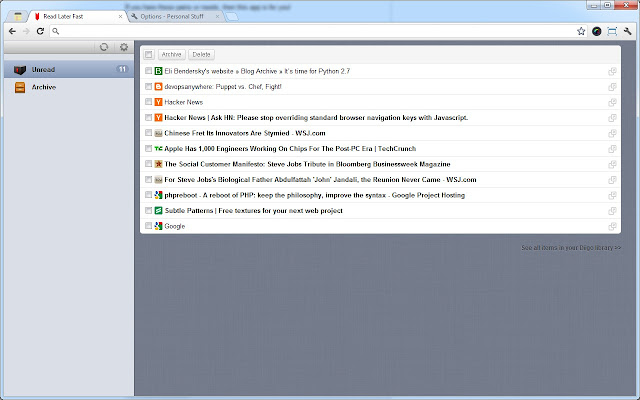Open page icon for phpreboot row
Image resolution: width=640 pixels, height=400 pixels.
tap(612, 196)
